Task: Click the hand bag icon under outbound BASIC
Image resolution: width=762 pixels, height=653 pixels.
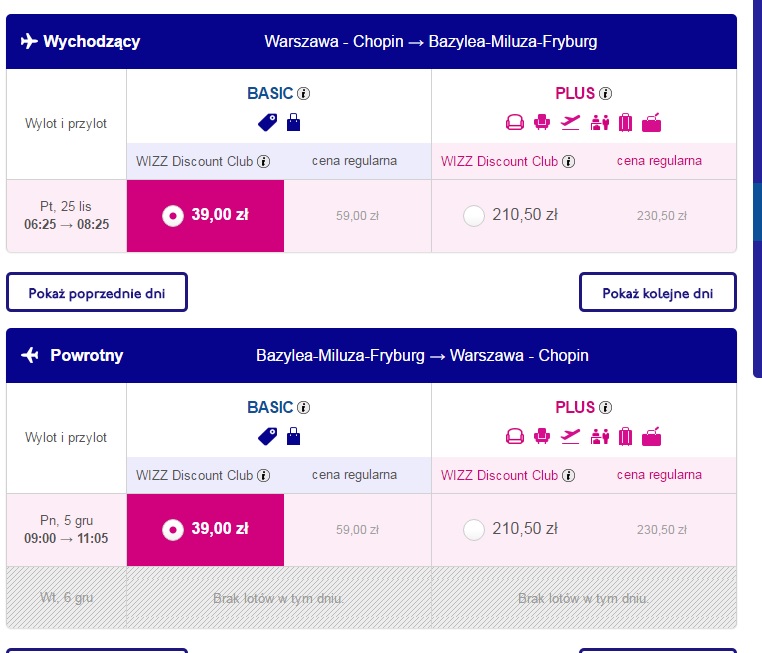Action: pos(294,122)
